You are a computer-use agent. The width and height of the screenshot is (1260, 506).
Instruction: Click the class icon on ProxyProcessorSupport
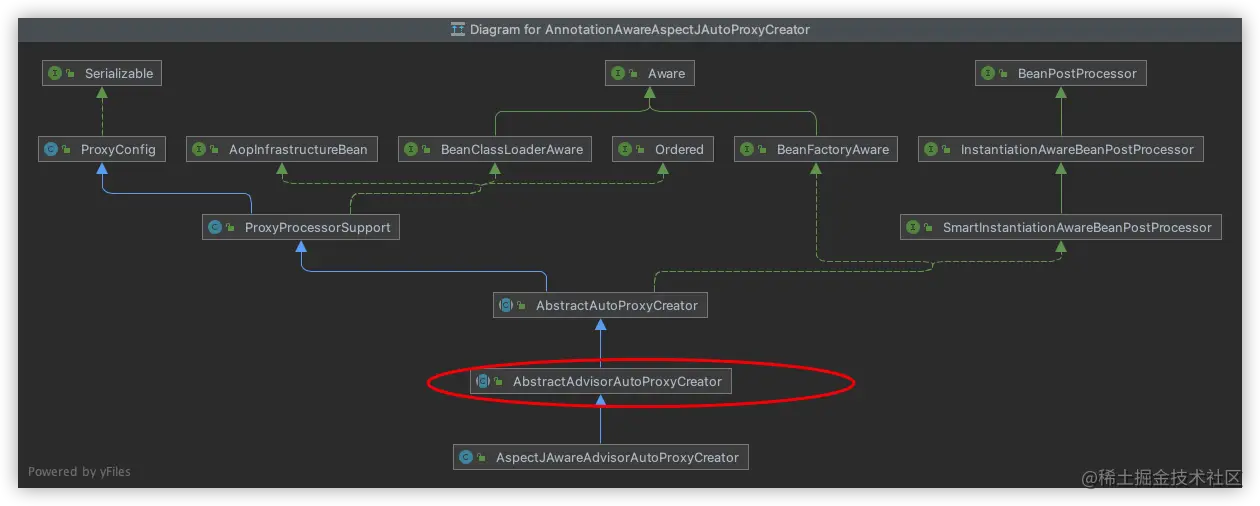(x=216, y=227)
